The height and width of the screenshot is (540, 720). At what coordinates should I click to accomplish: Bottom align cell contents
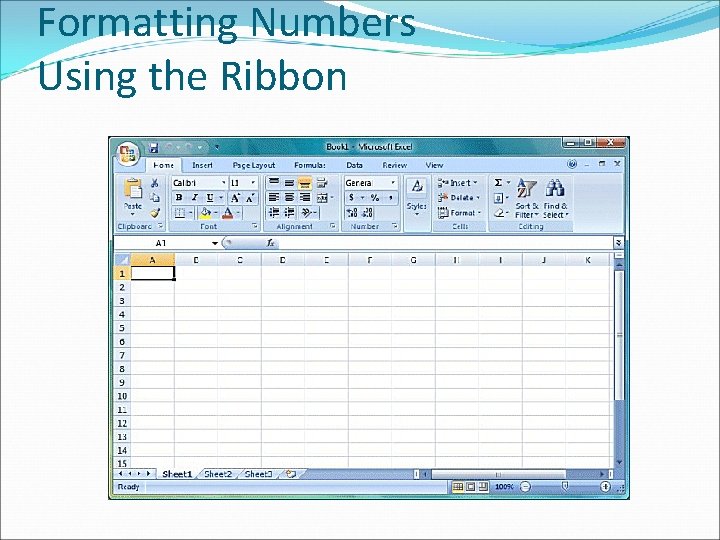[305, 183]
